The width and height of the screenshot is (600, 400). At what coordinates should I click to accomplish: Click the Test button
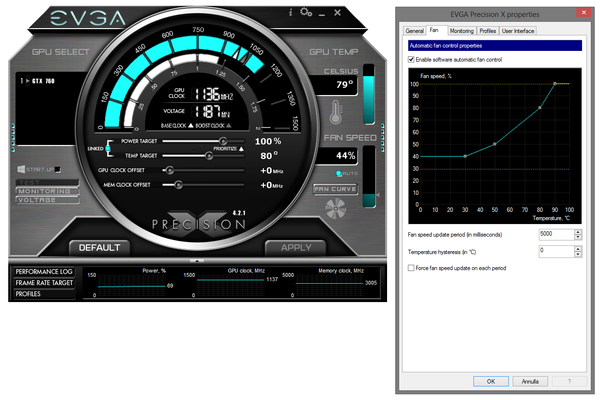coord(47,182)
